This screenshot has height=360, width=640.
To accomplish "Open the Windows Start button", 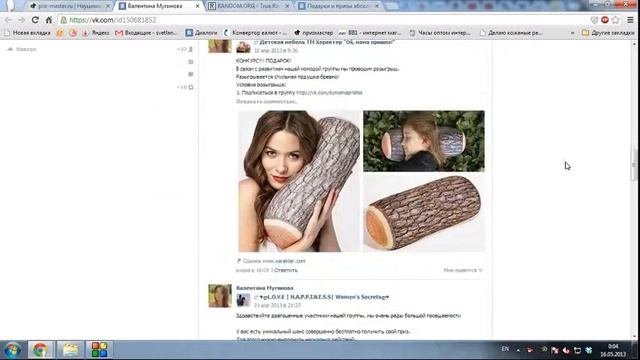I will (x=13, y=350).
